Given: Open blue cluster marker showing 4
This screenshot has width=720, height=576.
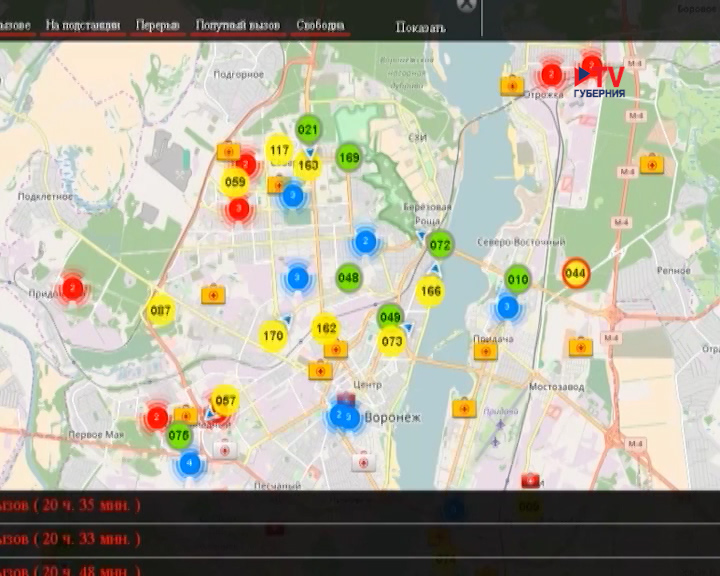Looking at the screenshot, I should (189, 463).
